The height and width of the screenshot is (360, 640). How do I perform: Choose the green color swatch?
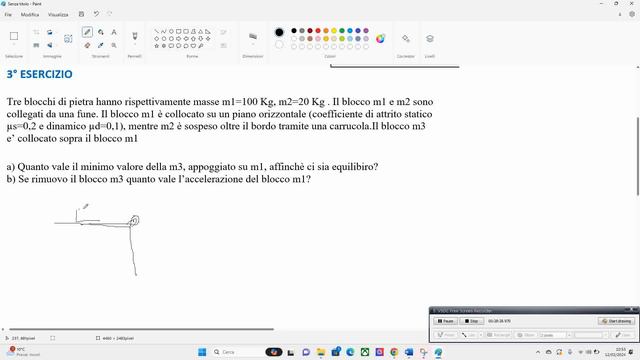tap(342, 31)
